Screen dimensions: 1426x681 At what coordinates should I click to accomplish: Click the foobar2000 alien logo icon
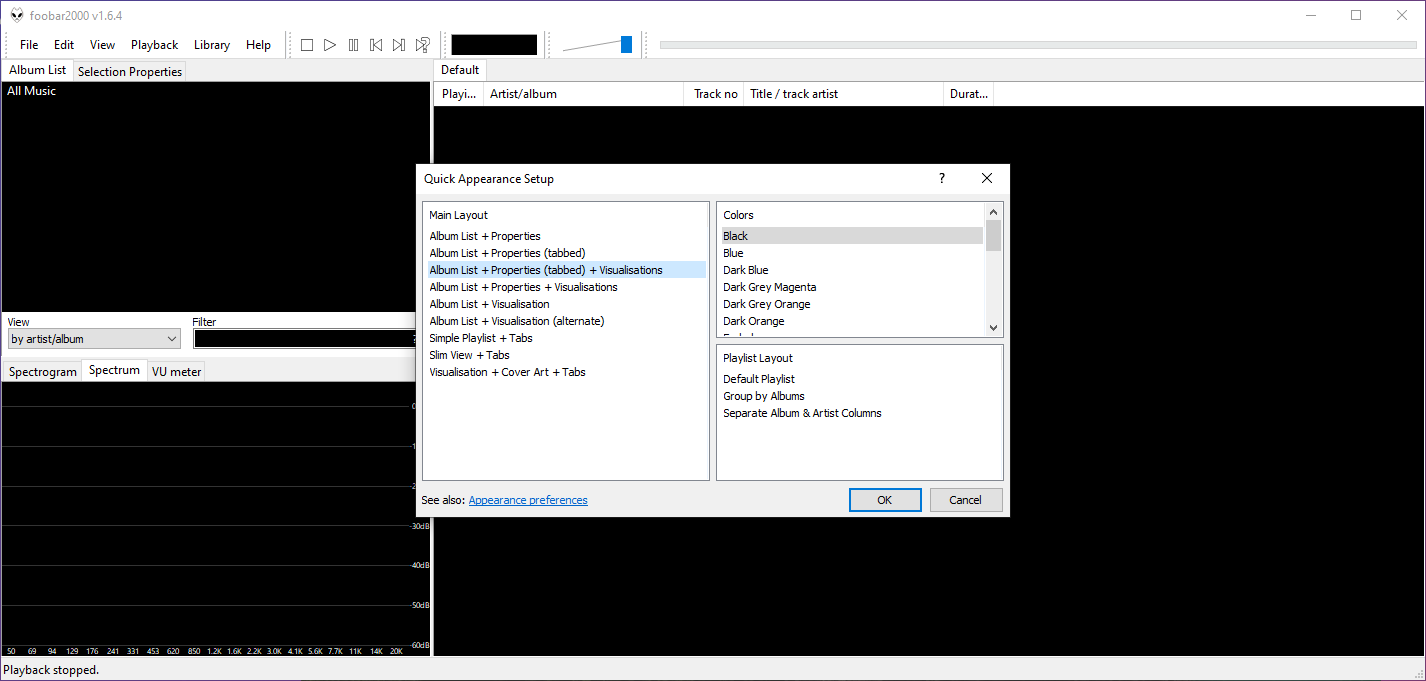coord(17,15)
